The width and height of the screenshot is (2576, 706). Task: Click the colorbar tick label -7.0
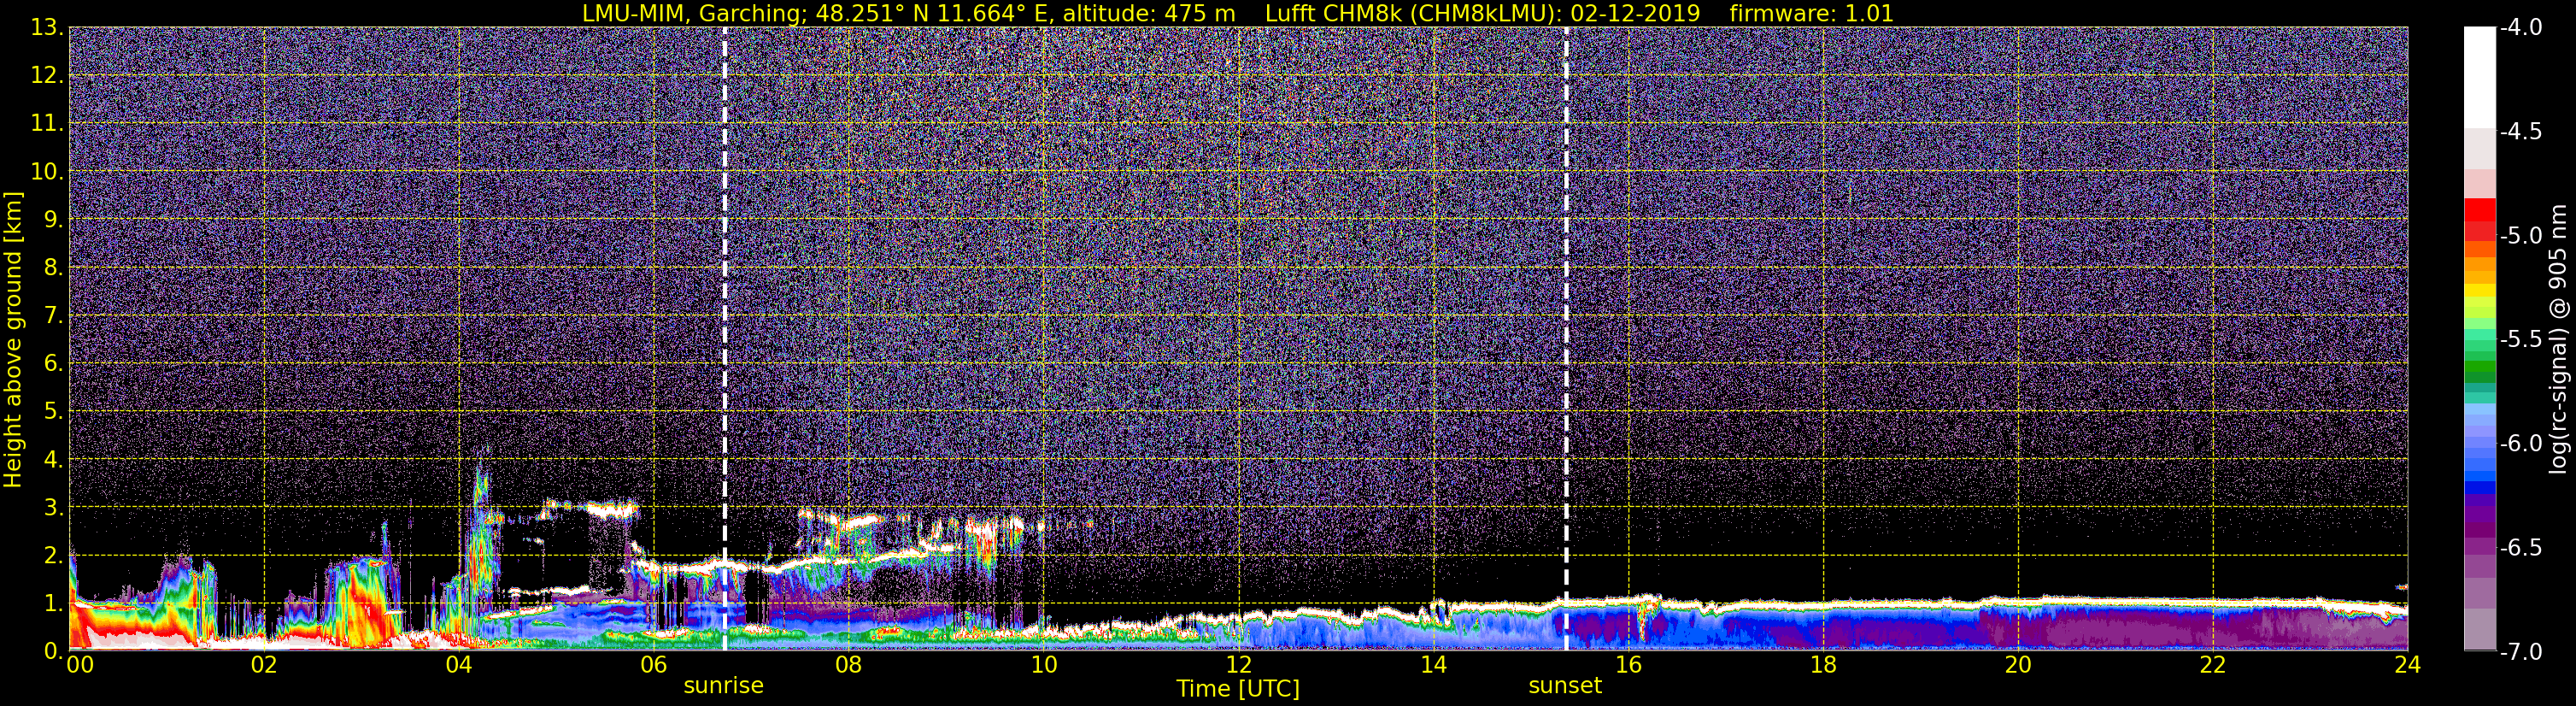[2520, 651]
